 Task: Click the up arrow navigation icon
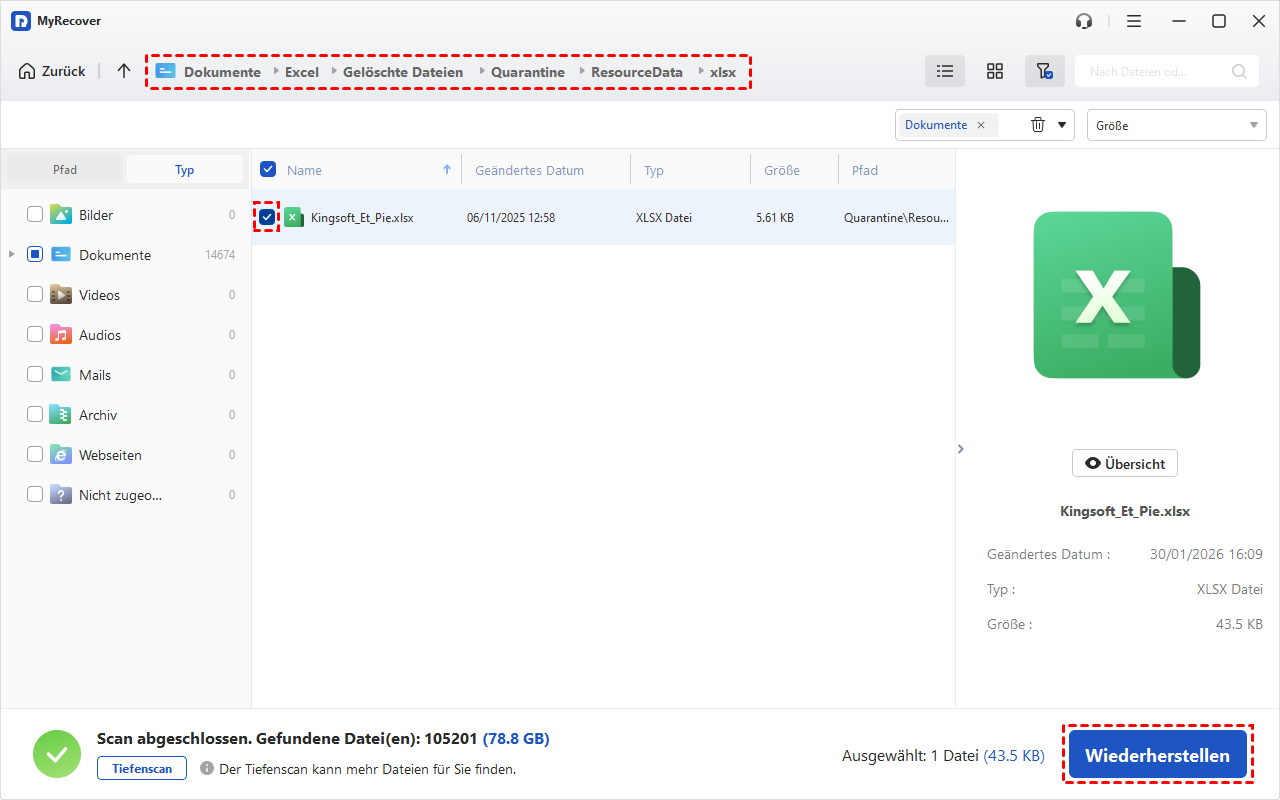tap(124, 71)
